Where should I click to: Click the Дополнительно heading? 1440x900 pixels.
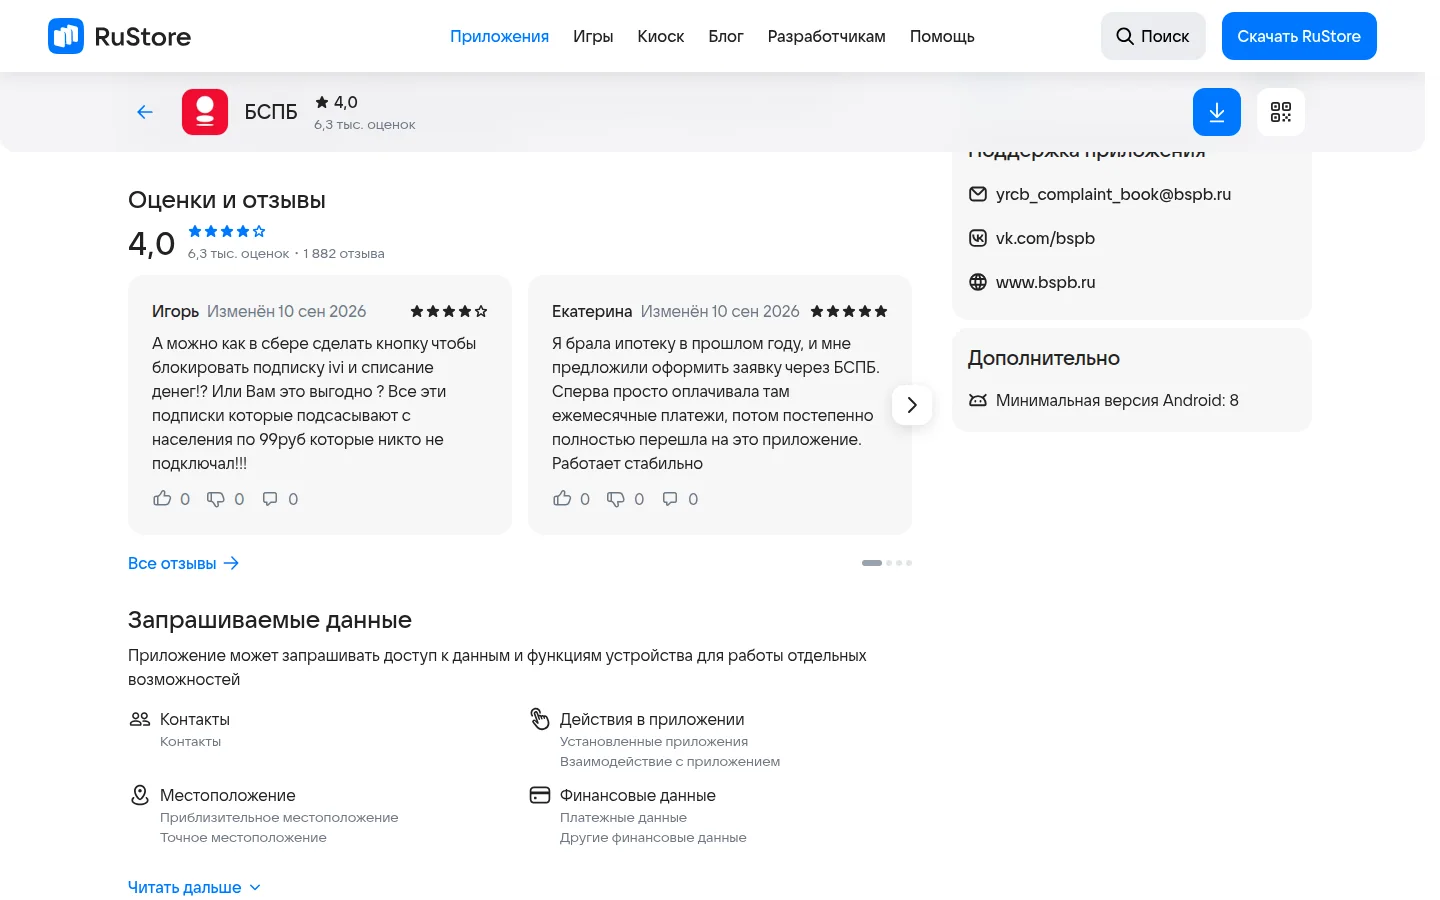coord(1044,358)
